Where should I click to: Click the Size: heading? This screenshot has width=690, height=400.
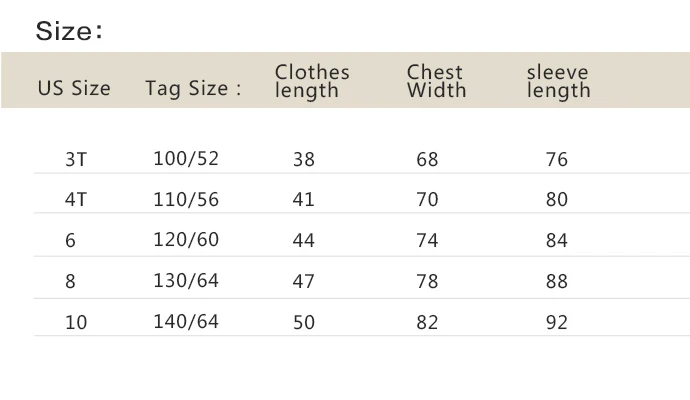point(69,31)
